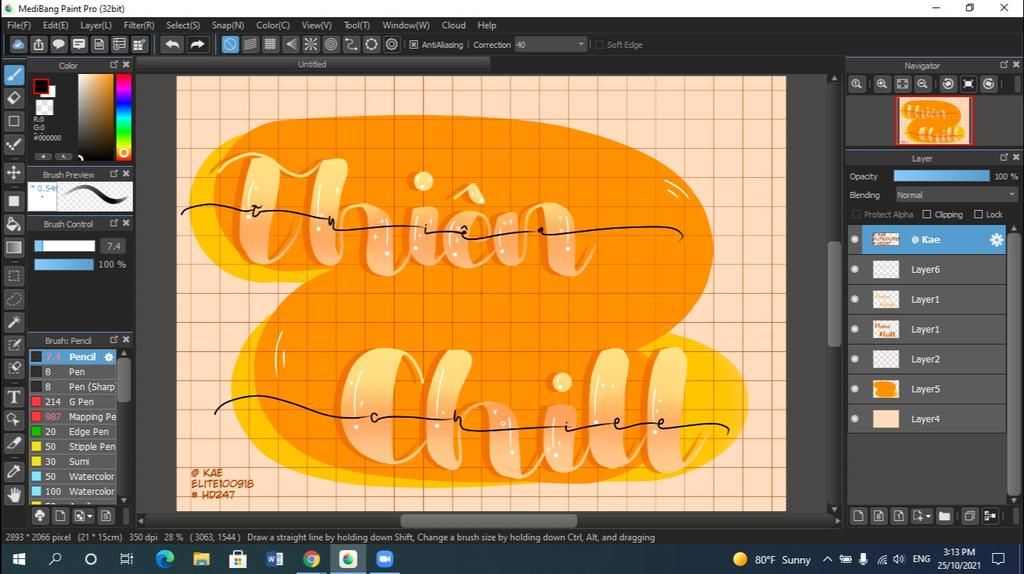
Task: Open add-layer options dropdown arrow
Action: [x=928, y=517]
